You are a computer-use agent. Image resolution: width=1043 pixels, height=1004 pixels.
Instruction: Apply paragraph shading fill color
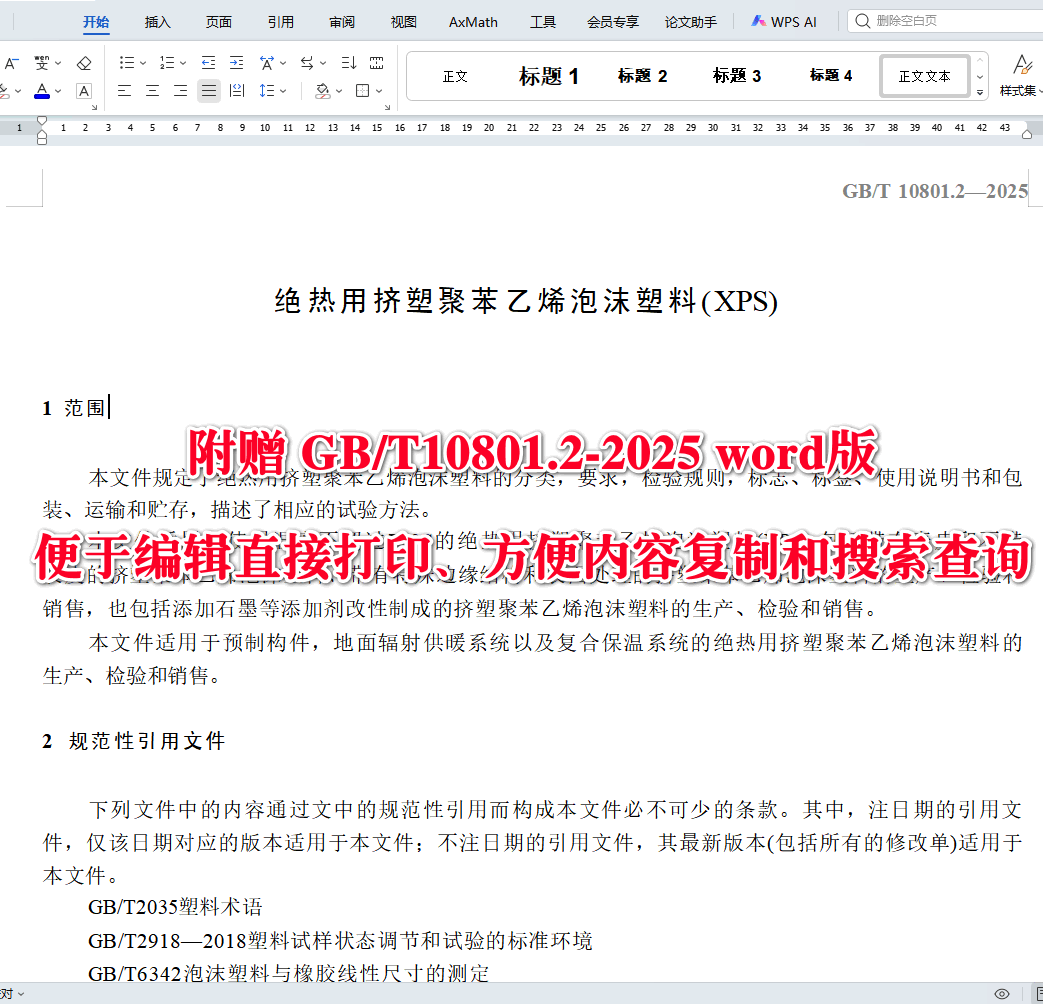point(323,90)
